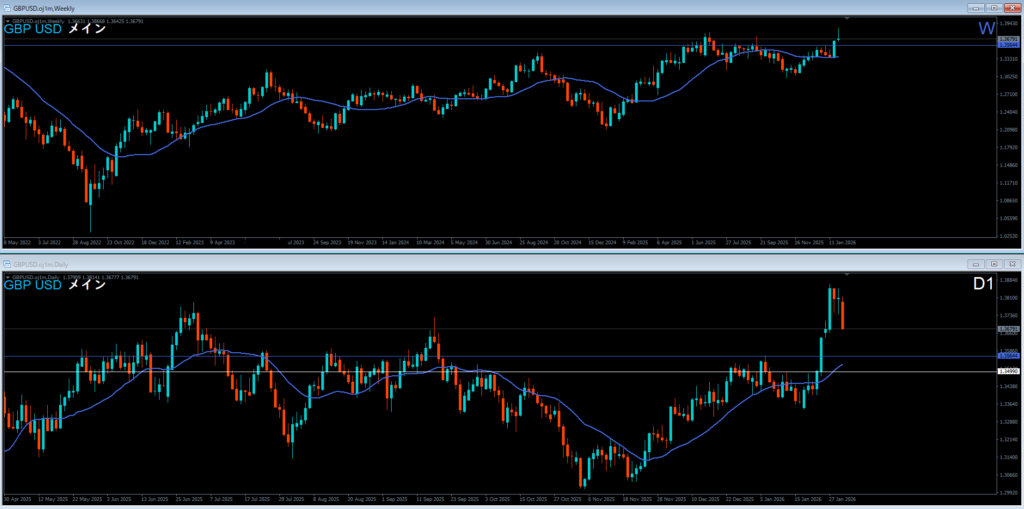The height and width of the screenshot is (509, 1024).
Task: Click the 1.36791 current price label on Daily chart
Action: 1009,329
